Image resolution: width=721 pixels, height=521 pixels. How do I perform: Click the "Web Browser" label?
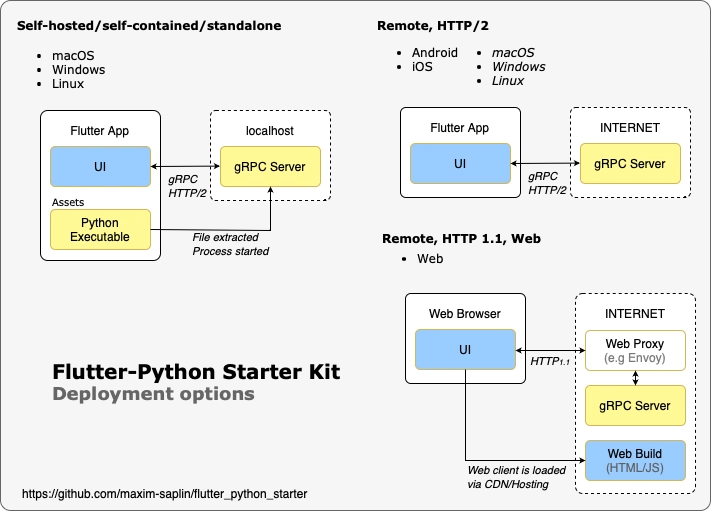(465, 314)
